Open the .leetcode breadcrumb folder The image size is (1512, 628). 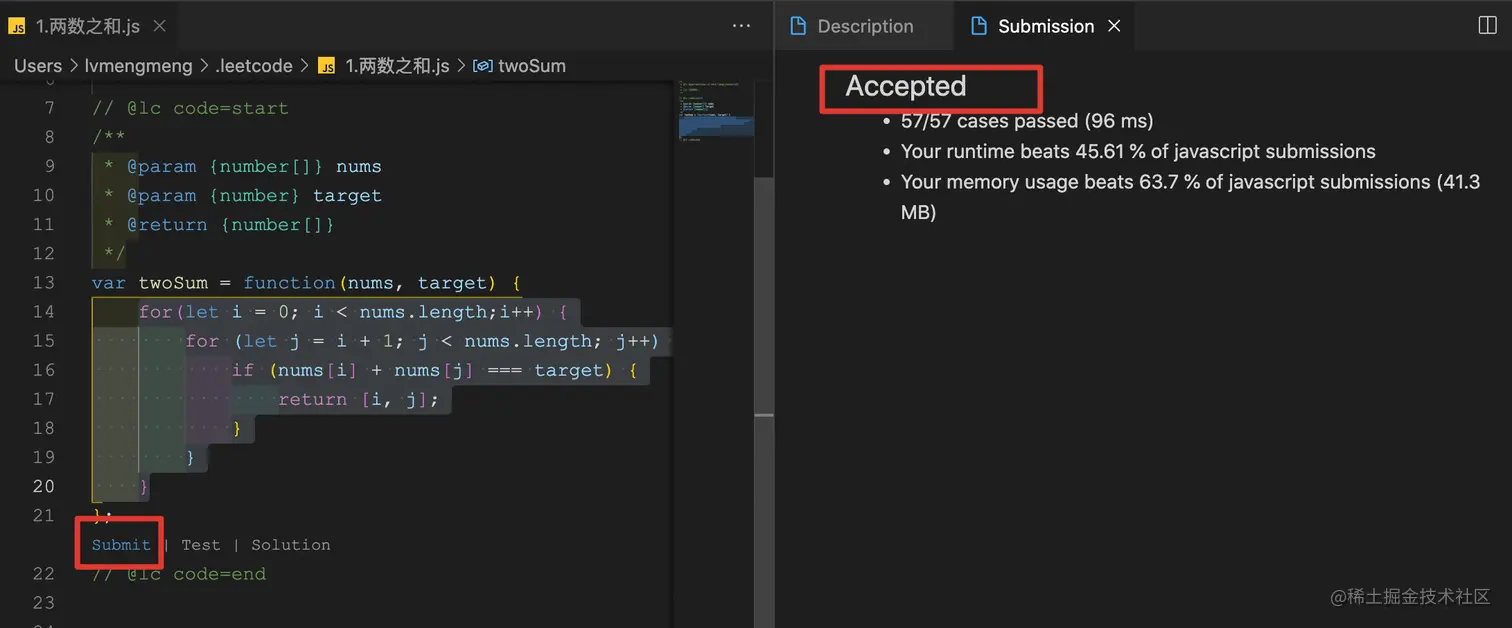(254, 66)
